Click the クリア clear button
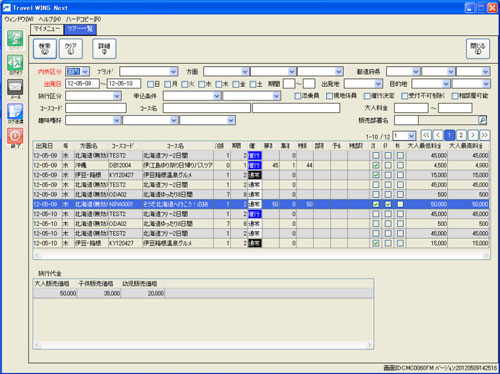500x374 pixels. pos(71,48)
